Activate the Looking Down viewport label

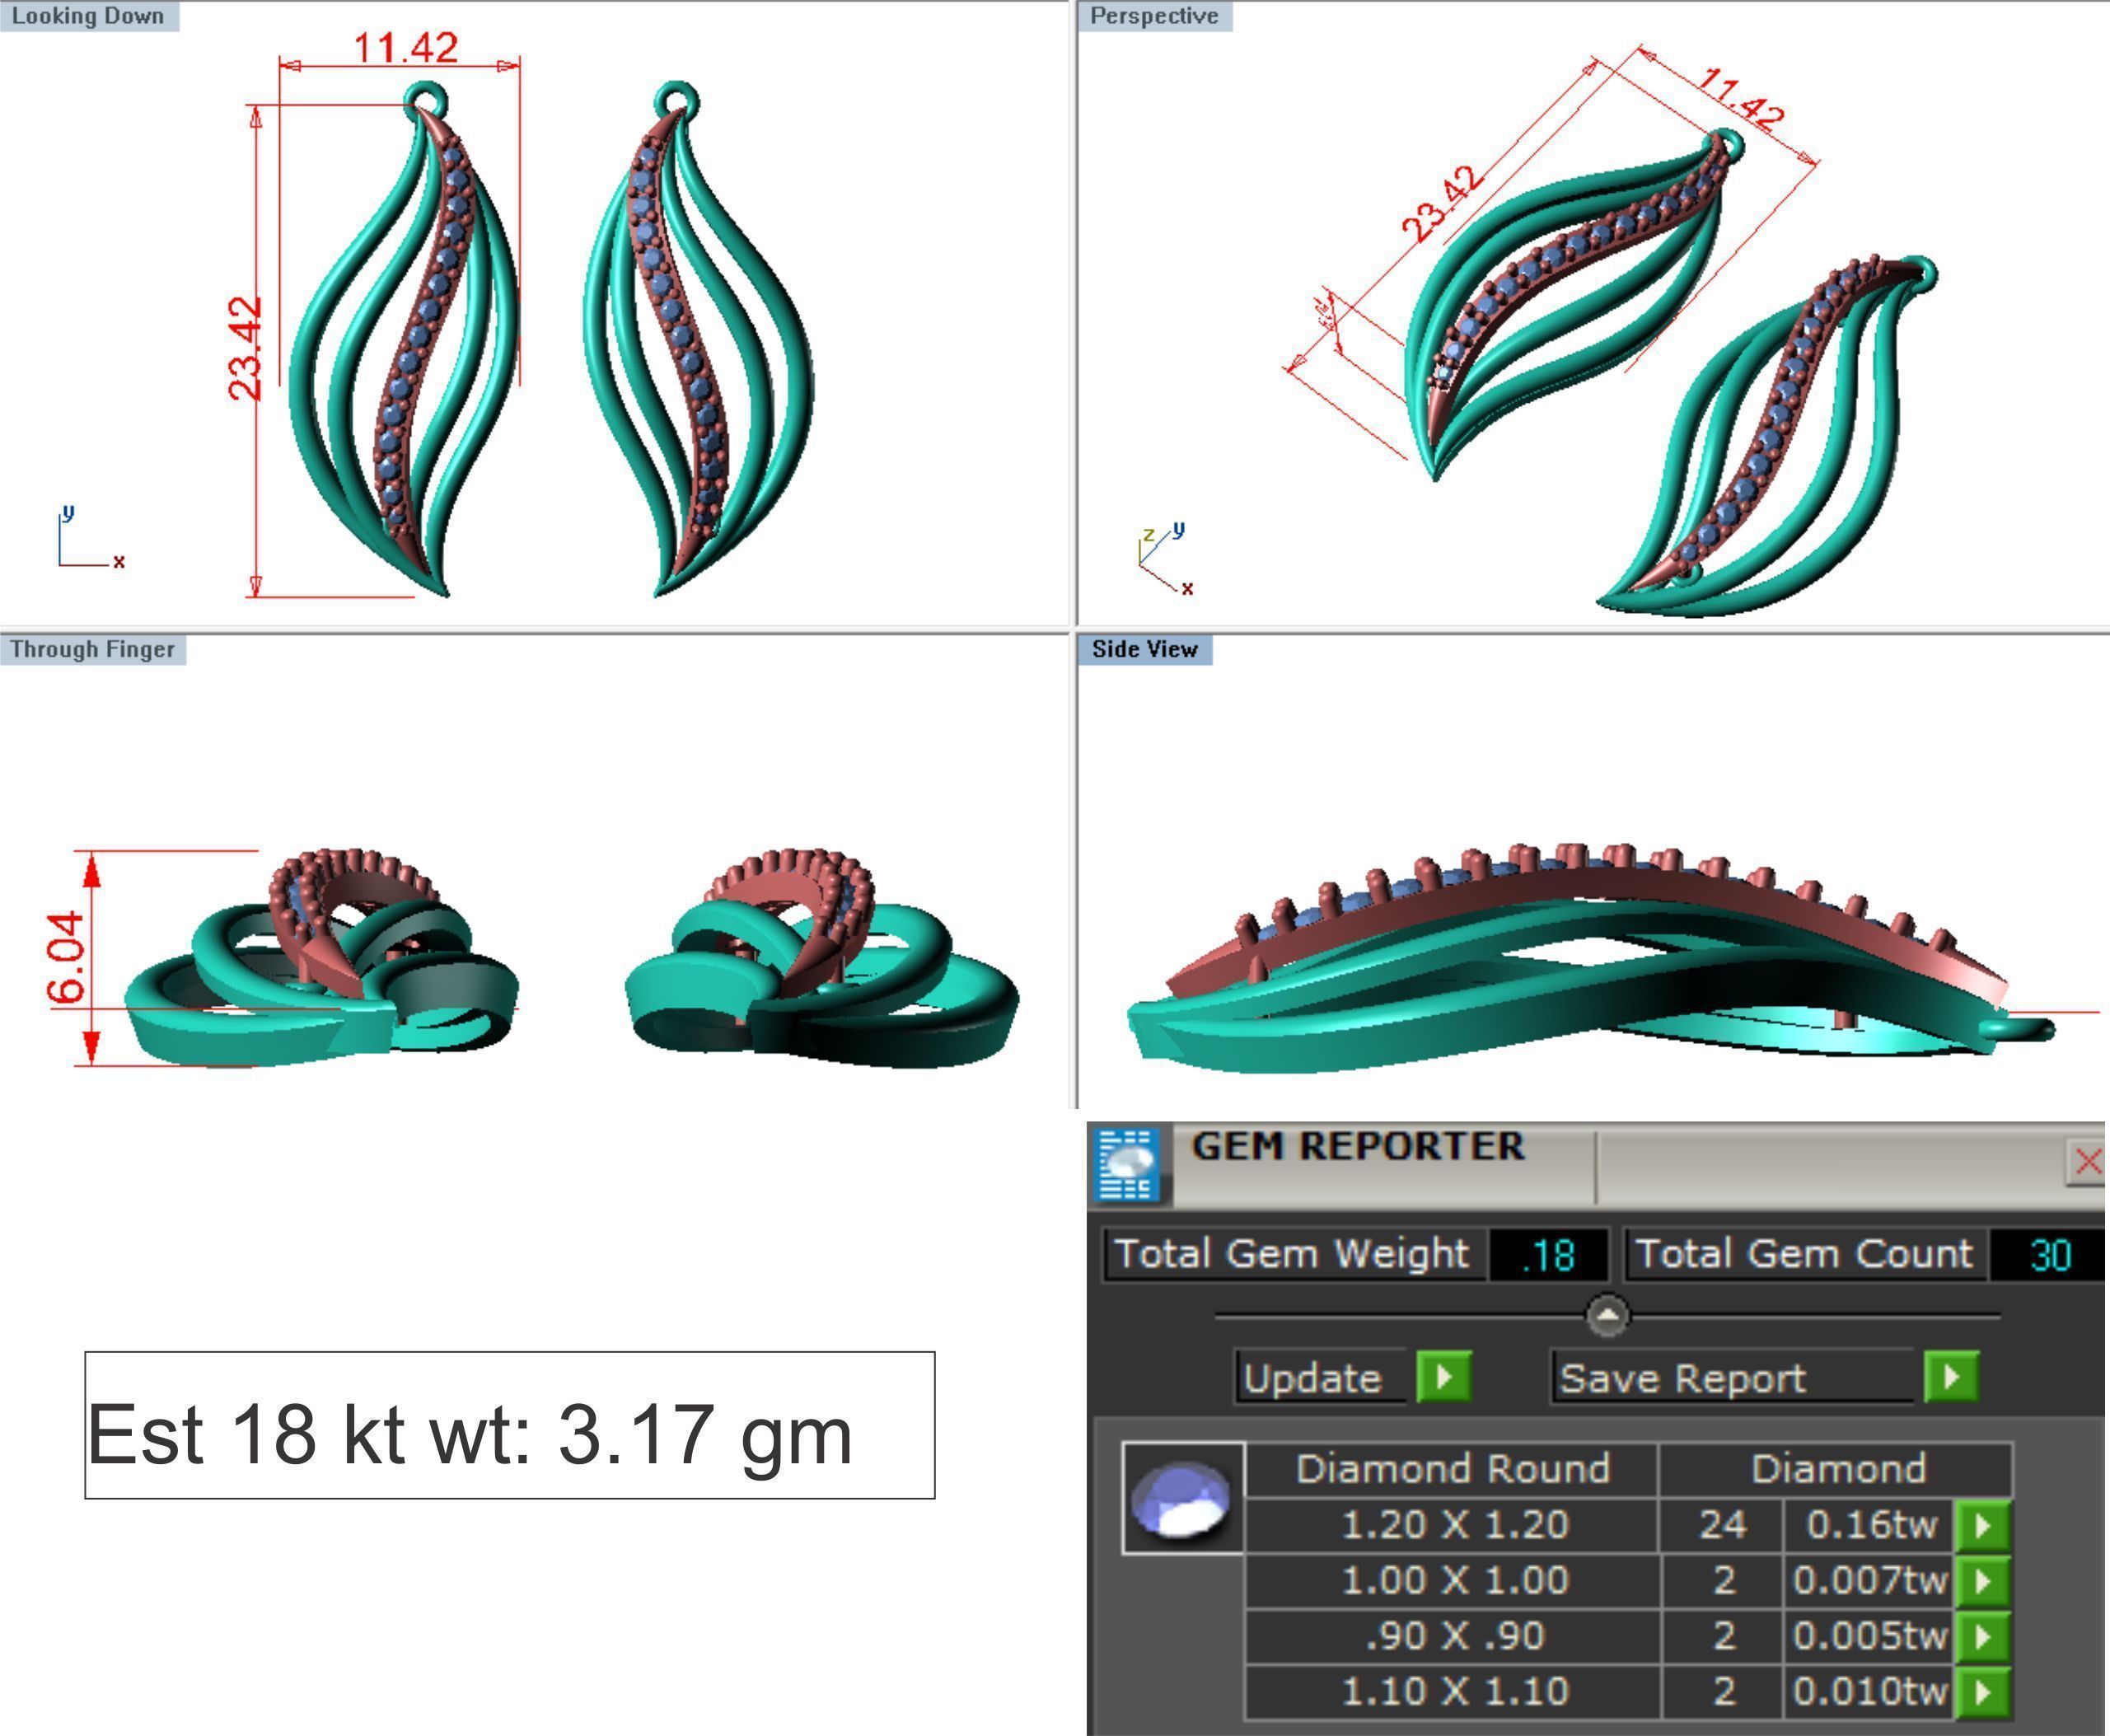(x=88, y=16)
